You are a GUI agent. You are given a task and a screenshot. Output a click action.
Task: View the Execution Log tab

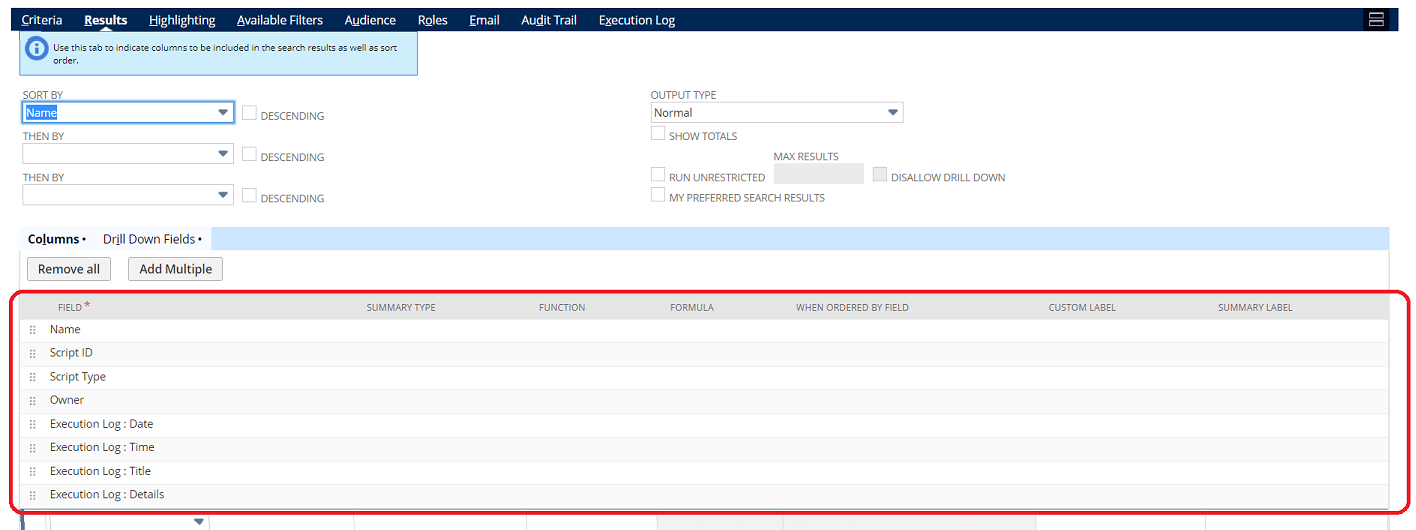point(637,20)
